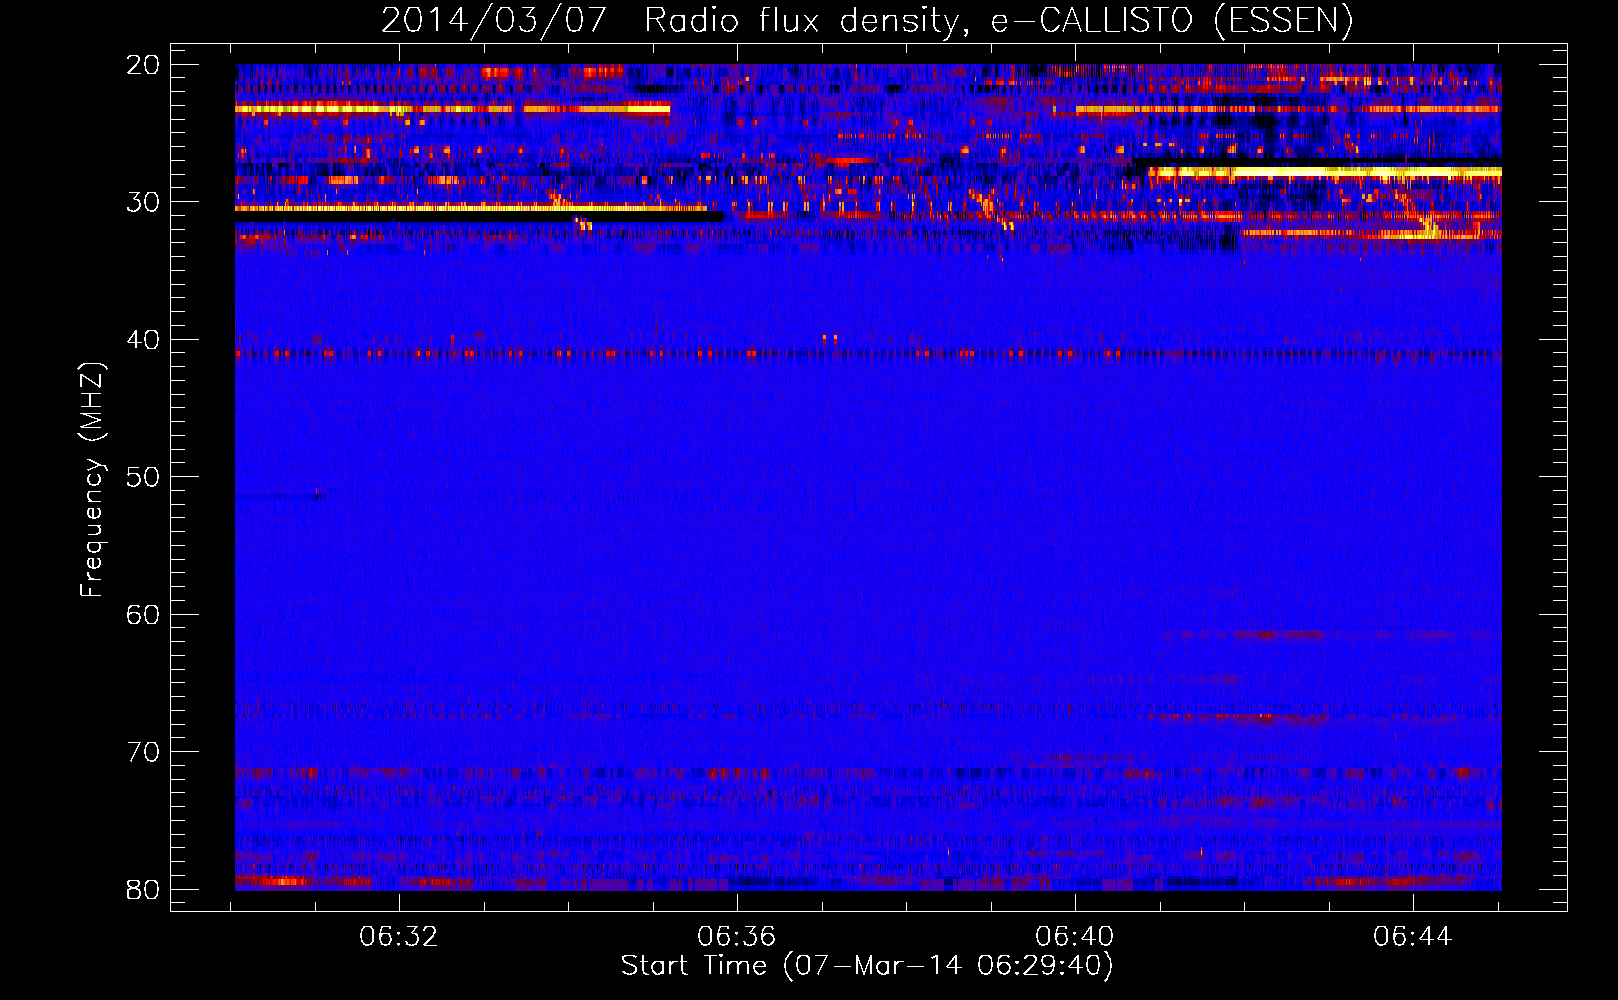
Task: Click the 40 frequency tick label
Action: [x=143, y=340]
